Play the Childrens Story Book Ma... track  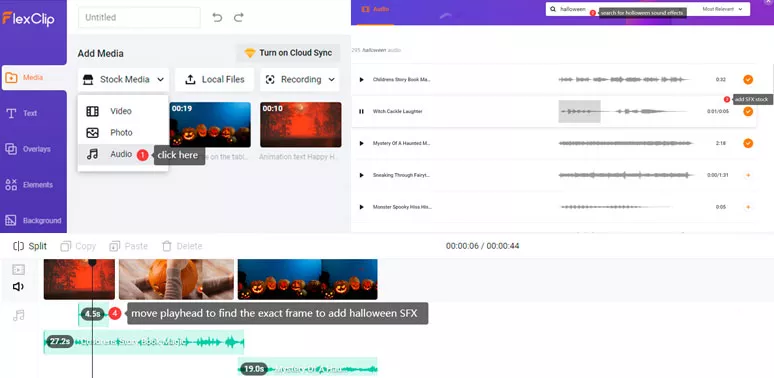click(x=361, y=79)
